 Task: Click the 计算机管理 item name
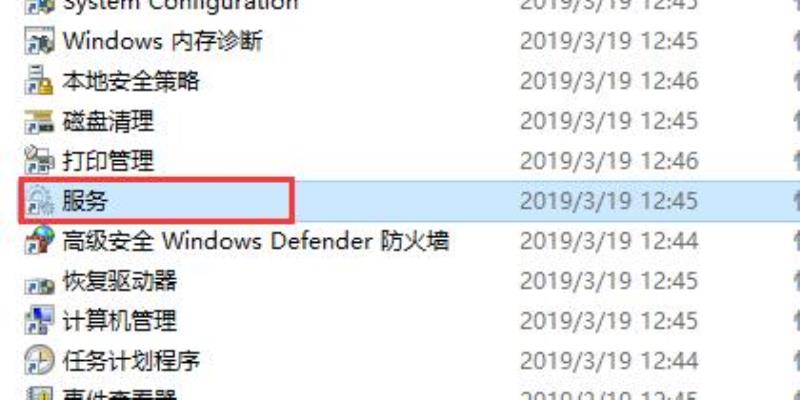(x=119, y=321)
